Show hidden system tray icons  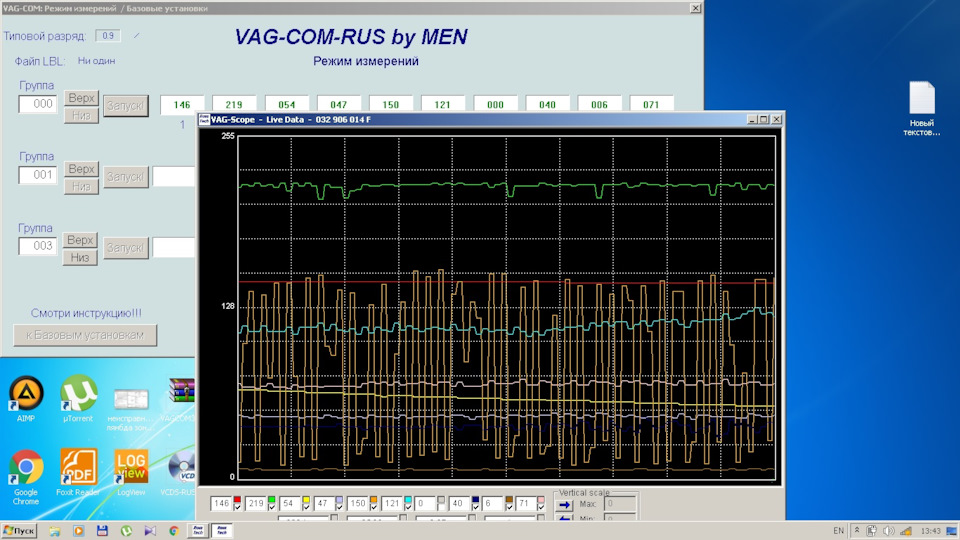pyautogui.click(x=857, y=531)
